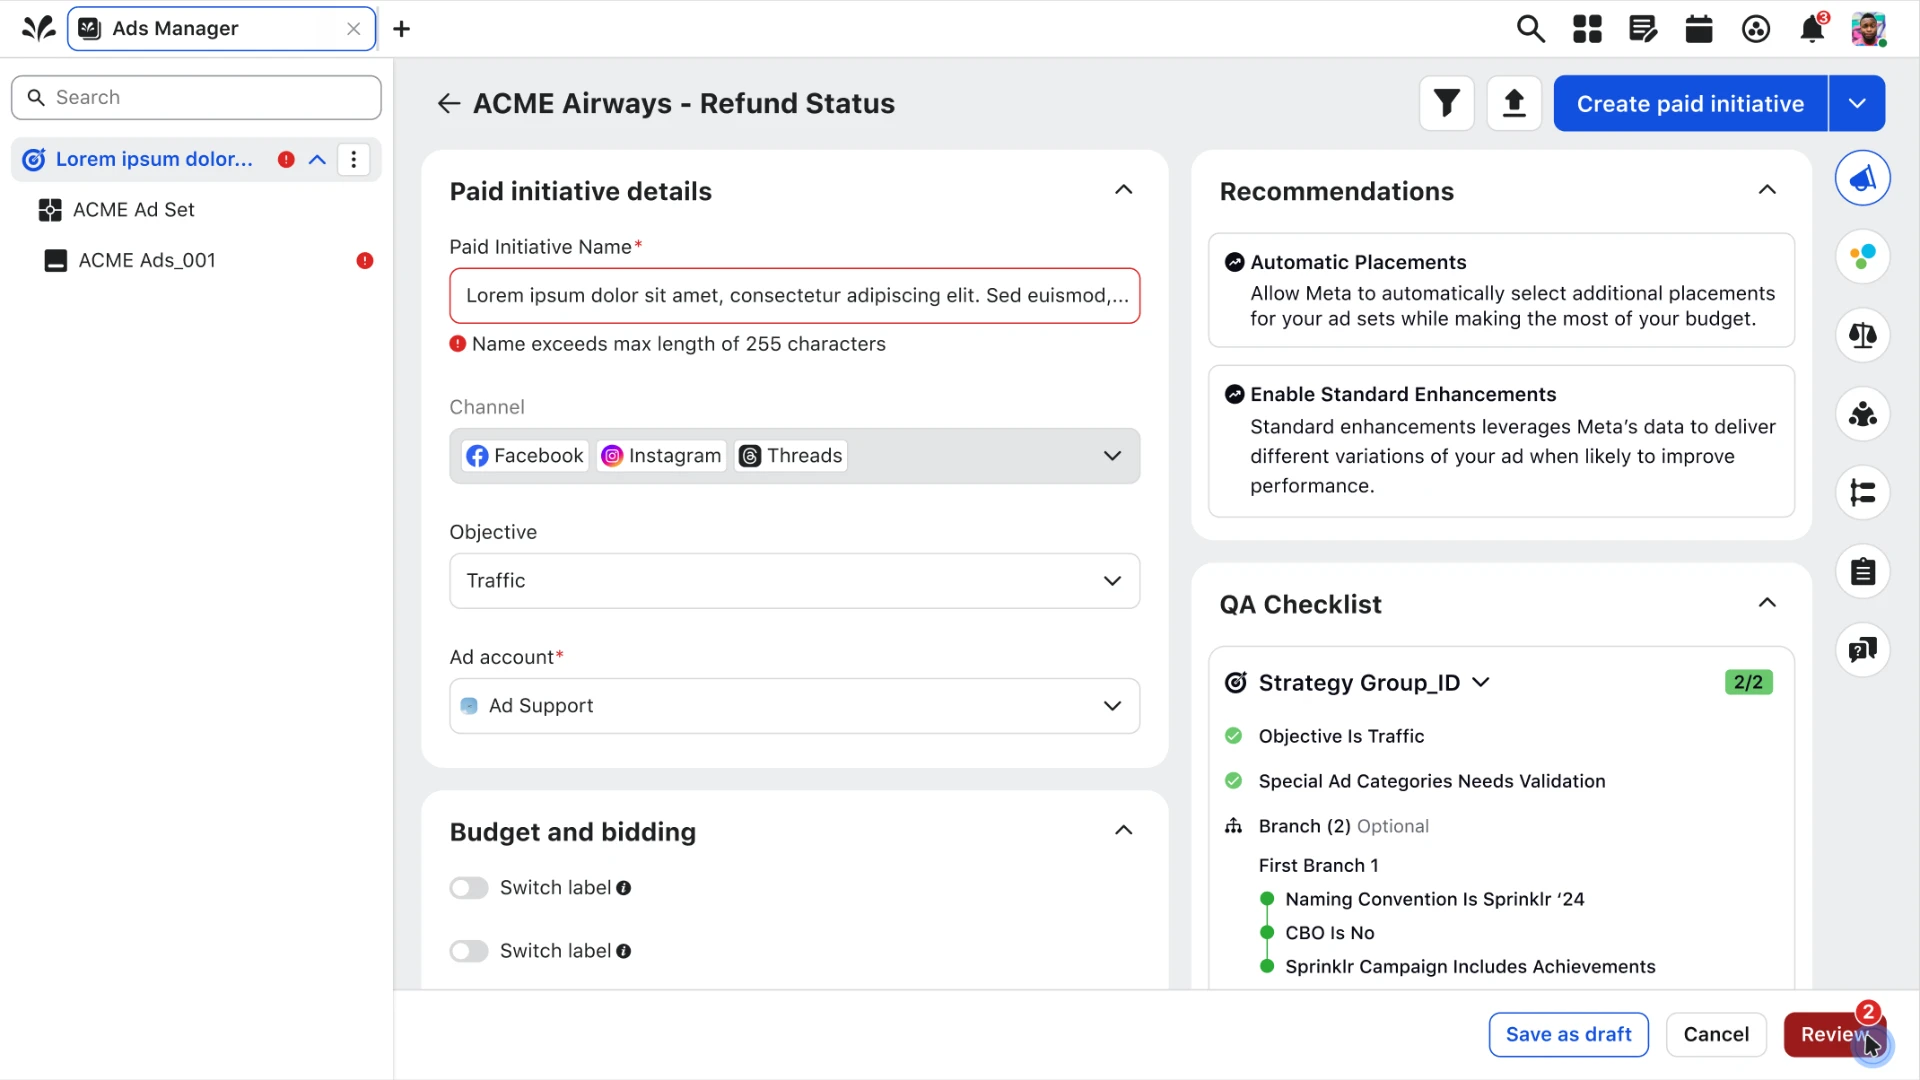Open the audience people panel in right rail
Screen dimensions: 1920x1080
coord(1862,414)
